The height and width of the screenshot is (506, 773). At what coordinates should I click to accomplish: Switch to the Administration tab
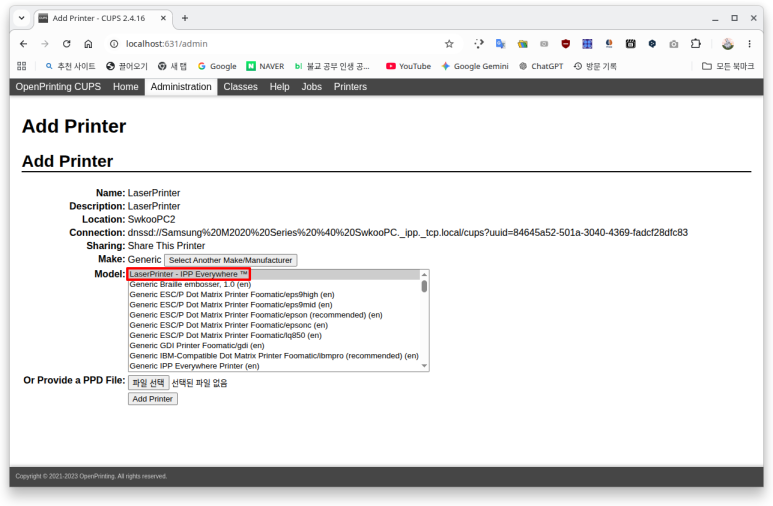point(181,87)
